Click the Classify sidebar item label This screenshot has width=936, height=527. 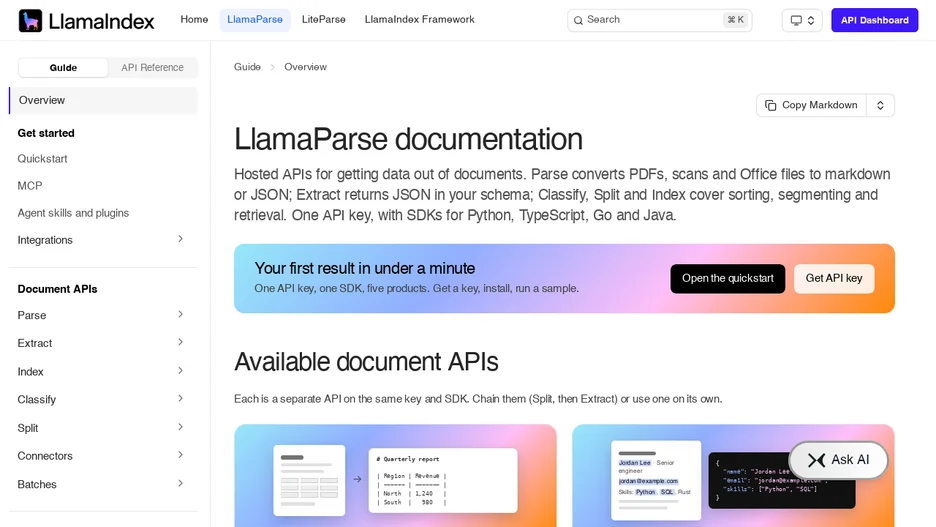click(36, 399)
